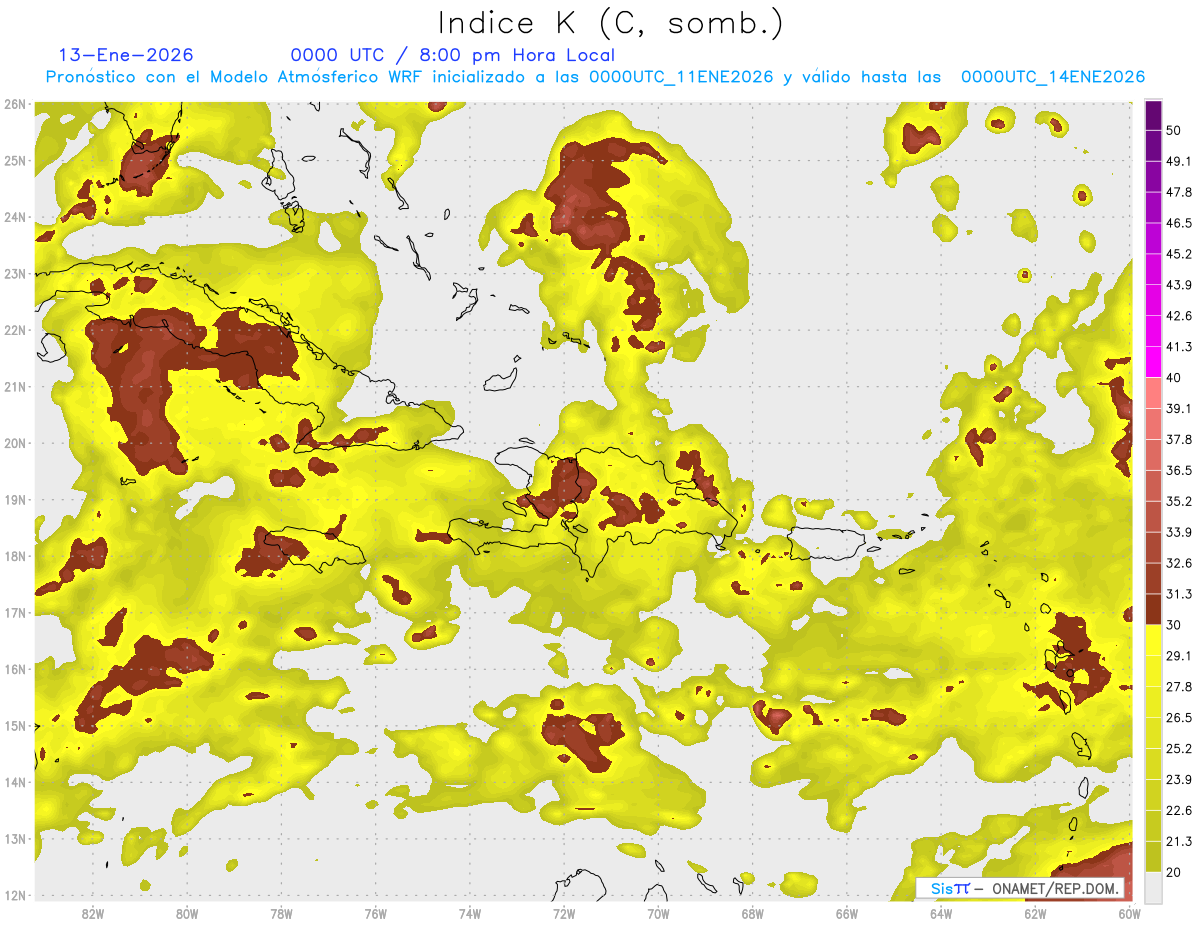This screenshot has height=927, width=1200.
Task: Click the '26N' latitude label
Action: tap(15, 104)
